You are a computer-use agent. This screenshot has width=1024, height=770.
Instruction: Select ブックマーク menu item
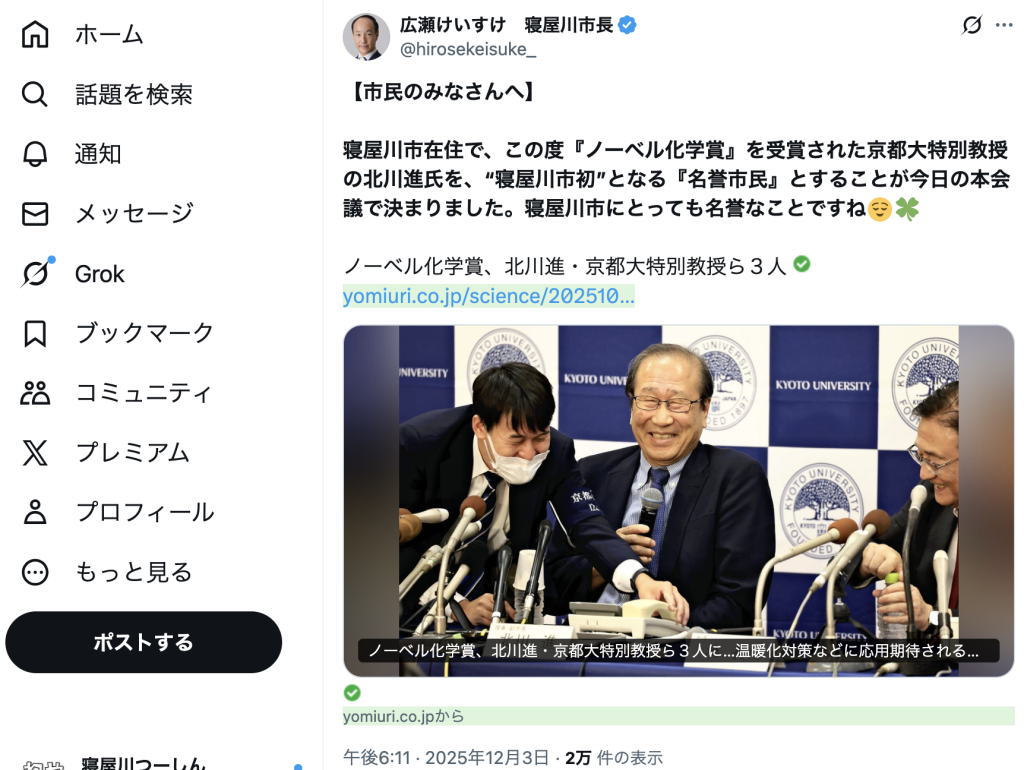coord(144,333)
